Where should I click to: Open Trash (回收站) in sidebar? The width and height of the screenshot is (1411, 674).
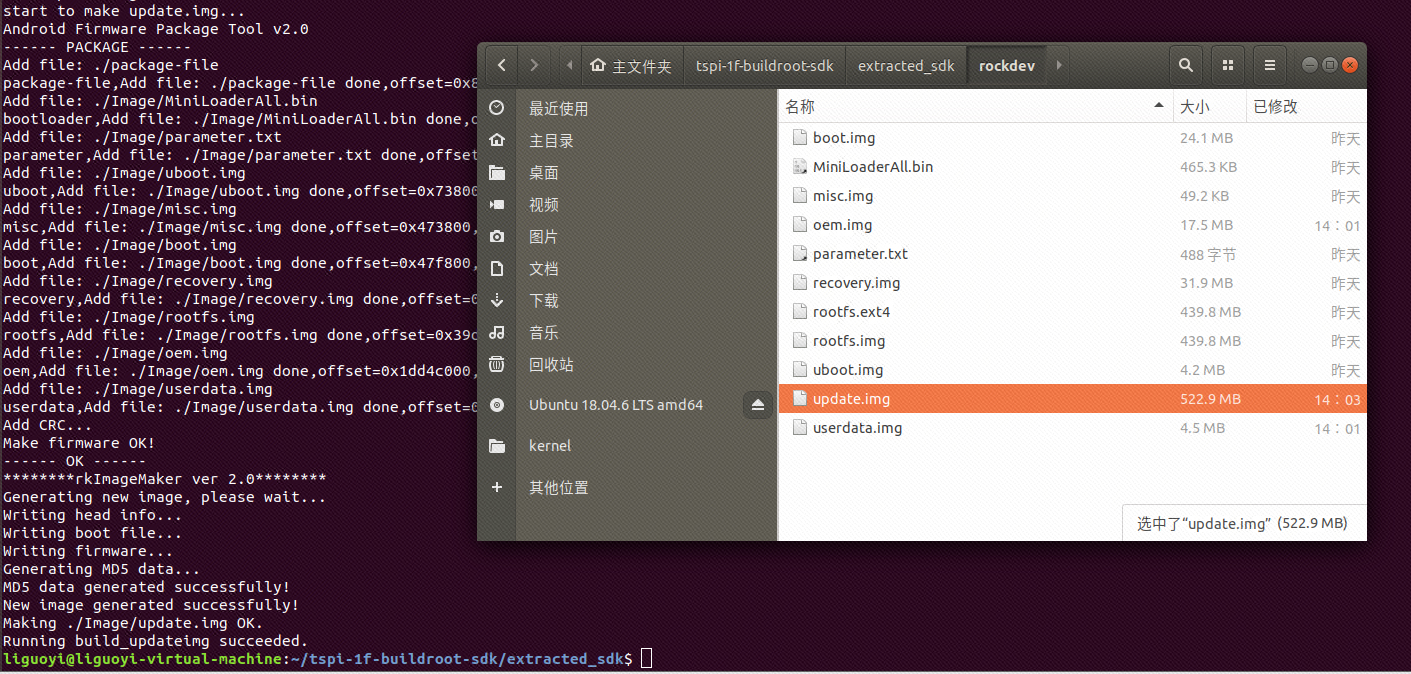tap(551, 365)
